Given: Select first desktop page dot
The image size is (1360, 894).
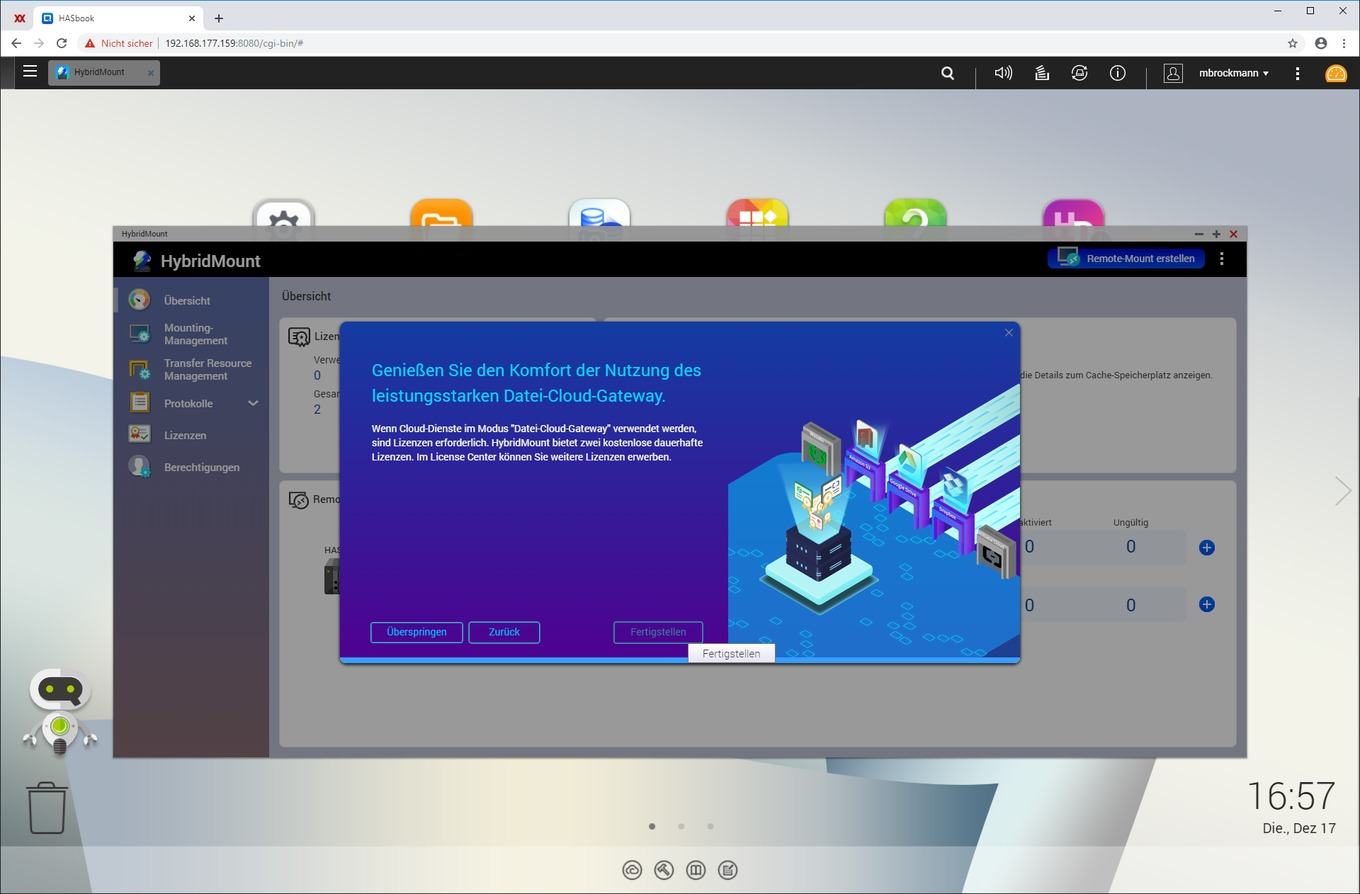Looking at the screenshot, I should (x=652, y=826).
